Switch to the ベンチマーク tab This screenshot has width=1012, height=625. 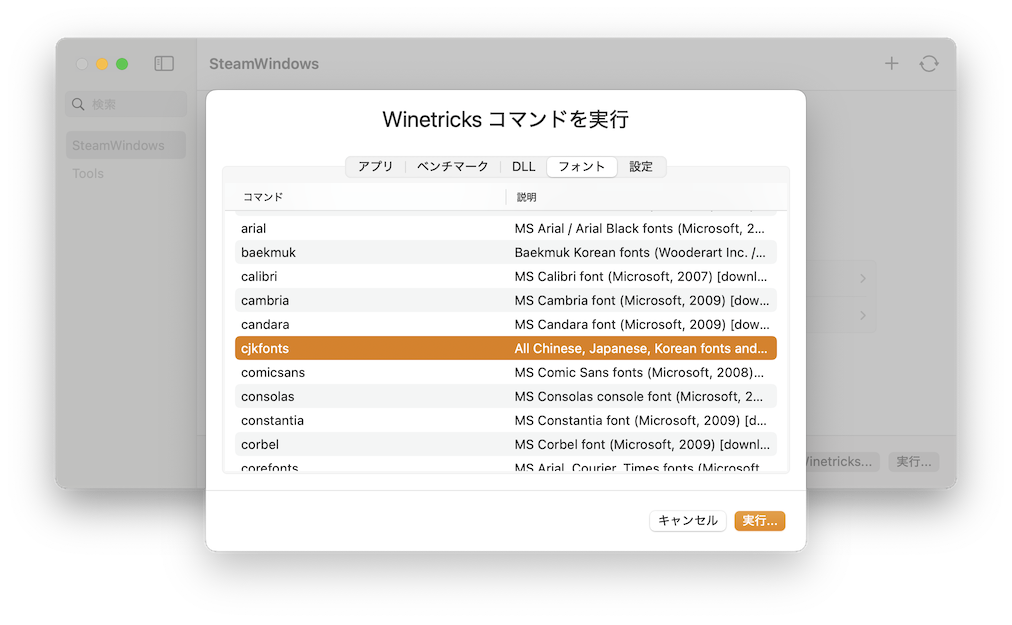coord(452,167)
